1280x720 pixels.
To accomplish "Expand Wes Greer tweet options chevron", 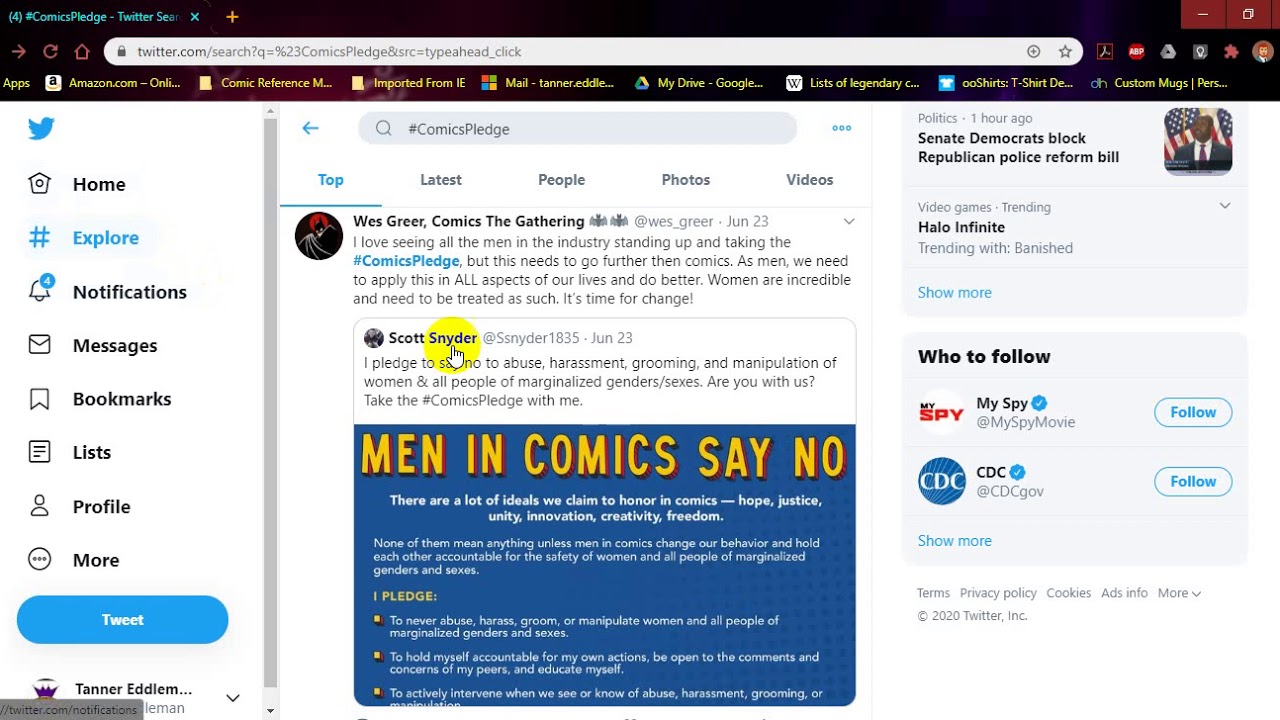I will 849,221.
